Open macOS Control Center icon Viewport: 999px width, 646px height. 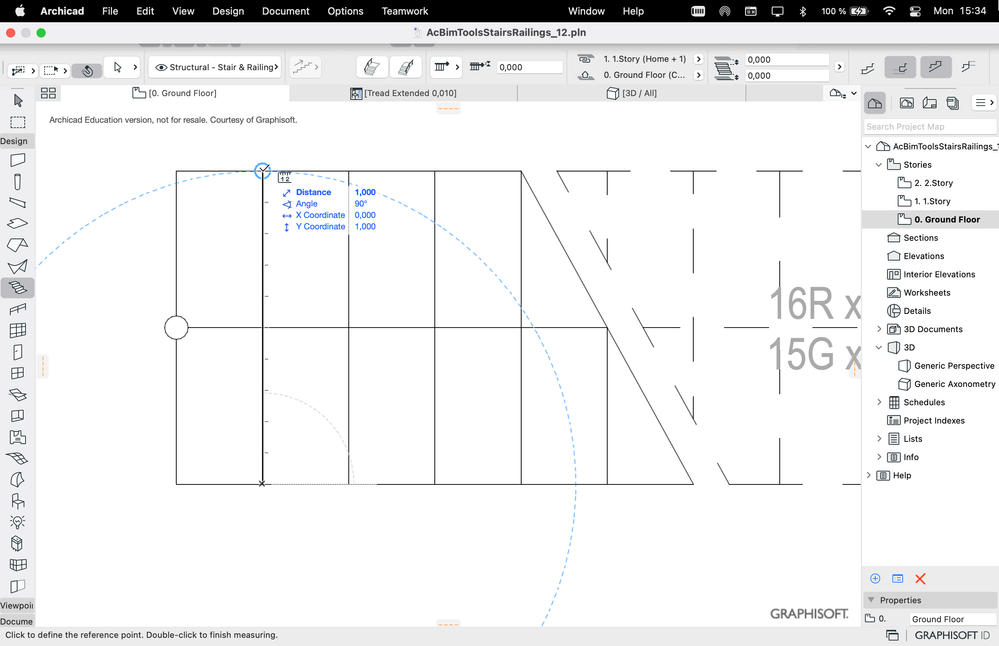point(916,11)
